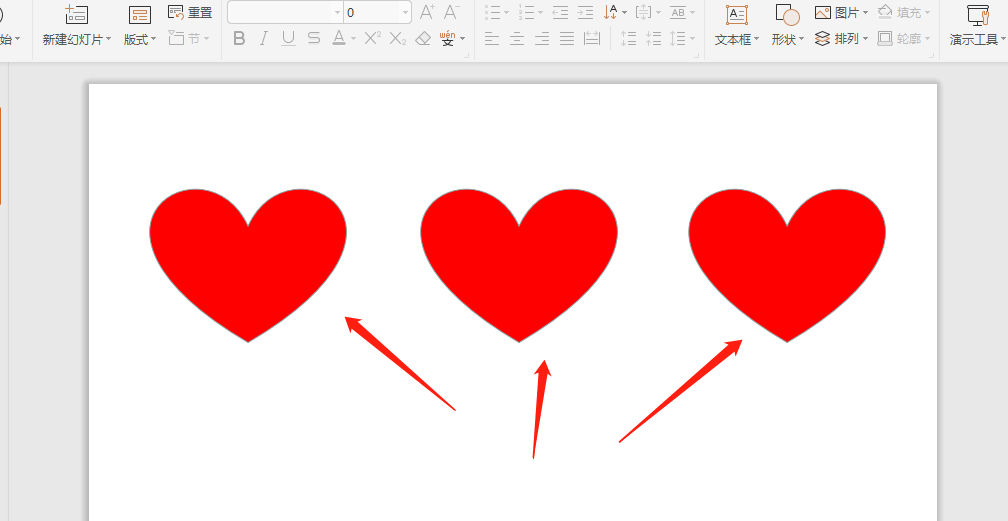Click the New Slide (新建幻灯片) icon
This screenshot has height=521, width=1008.
[76, 14]
